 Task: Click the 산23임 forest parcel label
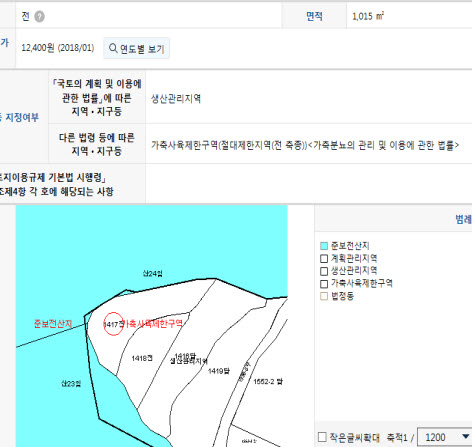(71, 384)
